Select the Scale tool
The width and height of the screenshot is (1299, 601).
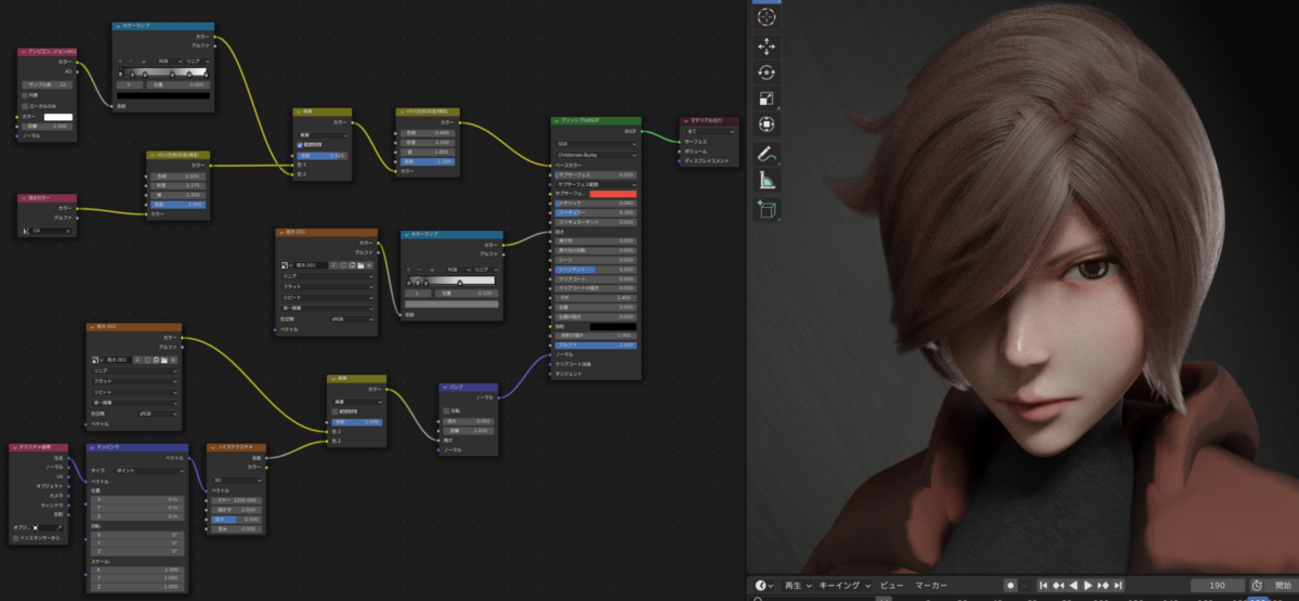click(x=766, y=99)
